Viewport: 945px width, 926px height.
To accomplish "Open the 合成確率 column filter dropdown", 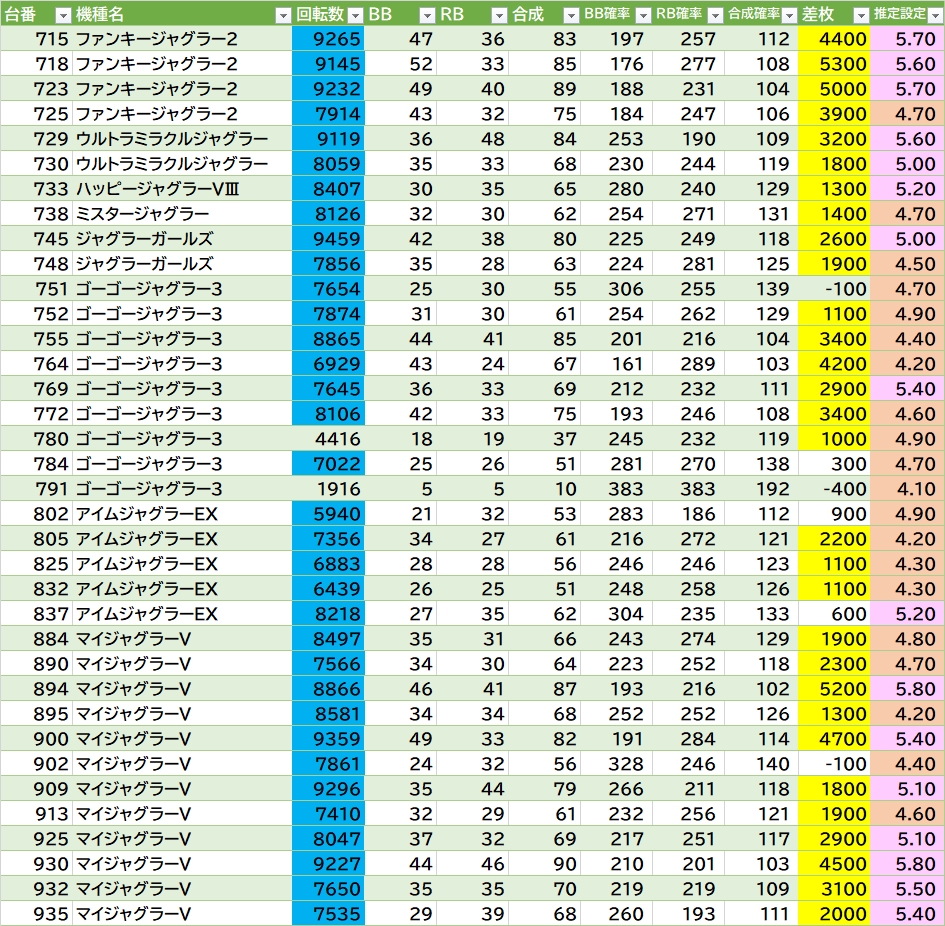I will 789,15.
